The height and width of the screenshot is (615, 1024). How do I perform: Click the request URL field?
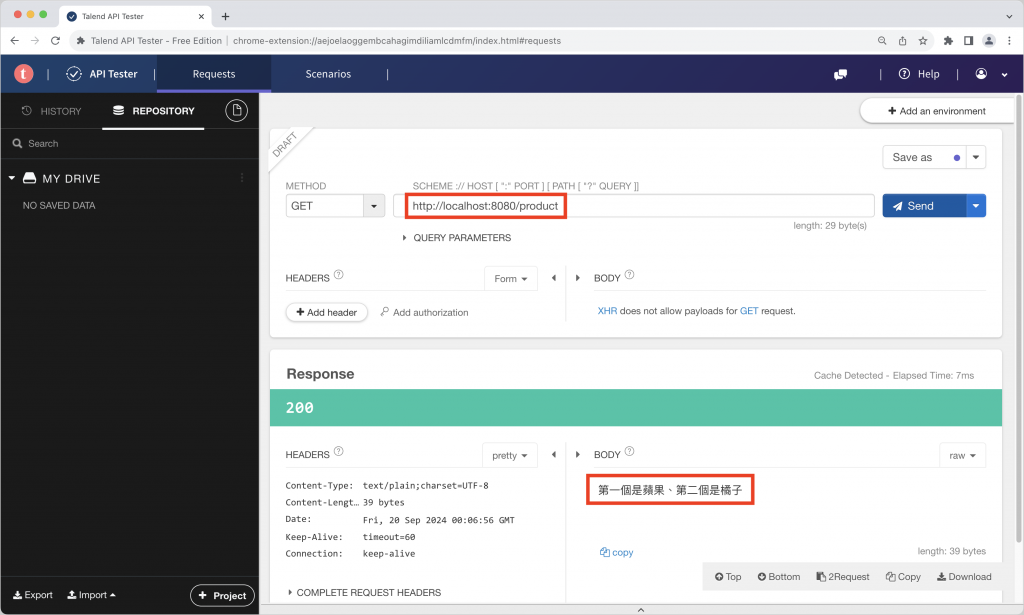633,206
